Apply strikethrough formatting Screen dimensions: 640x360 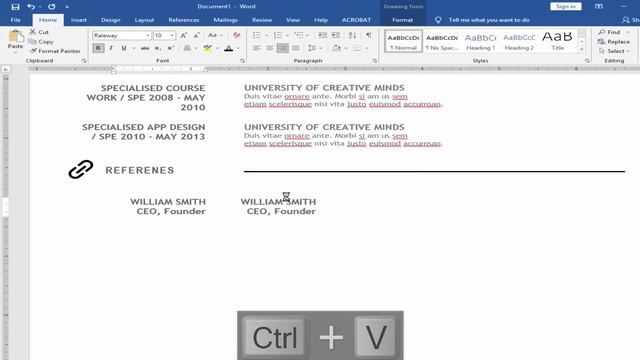145,48
